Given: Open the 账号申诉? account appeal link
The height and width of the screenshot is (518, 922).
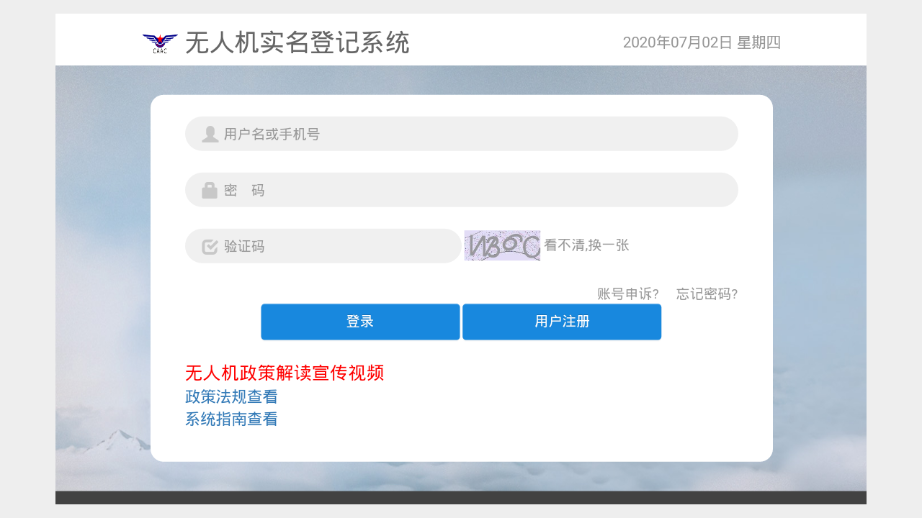Looking at the screenshot, I should [x=628, y=294].
